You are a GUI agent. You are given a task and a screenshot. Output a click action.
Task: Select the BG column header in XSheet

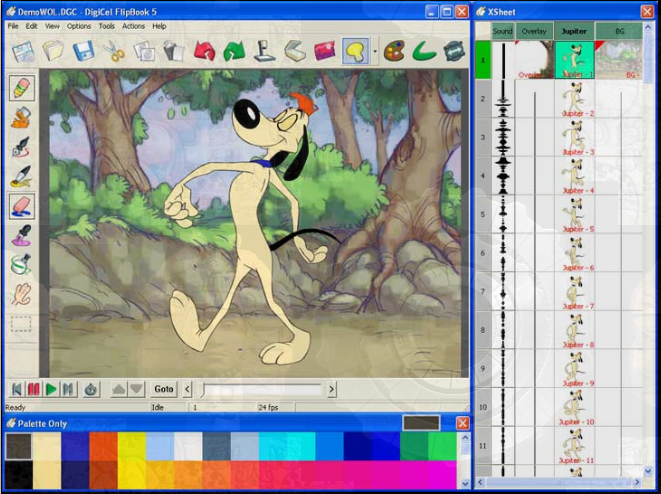tap(619, 31)
